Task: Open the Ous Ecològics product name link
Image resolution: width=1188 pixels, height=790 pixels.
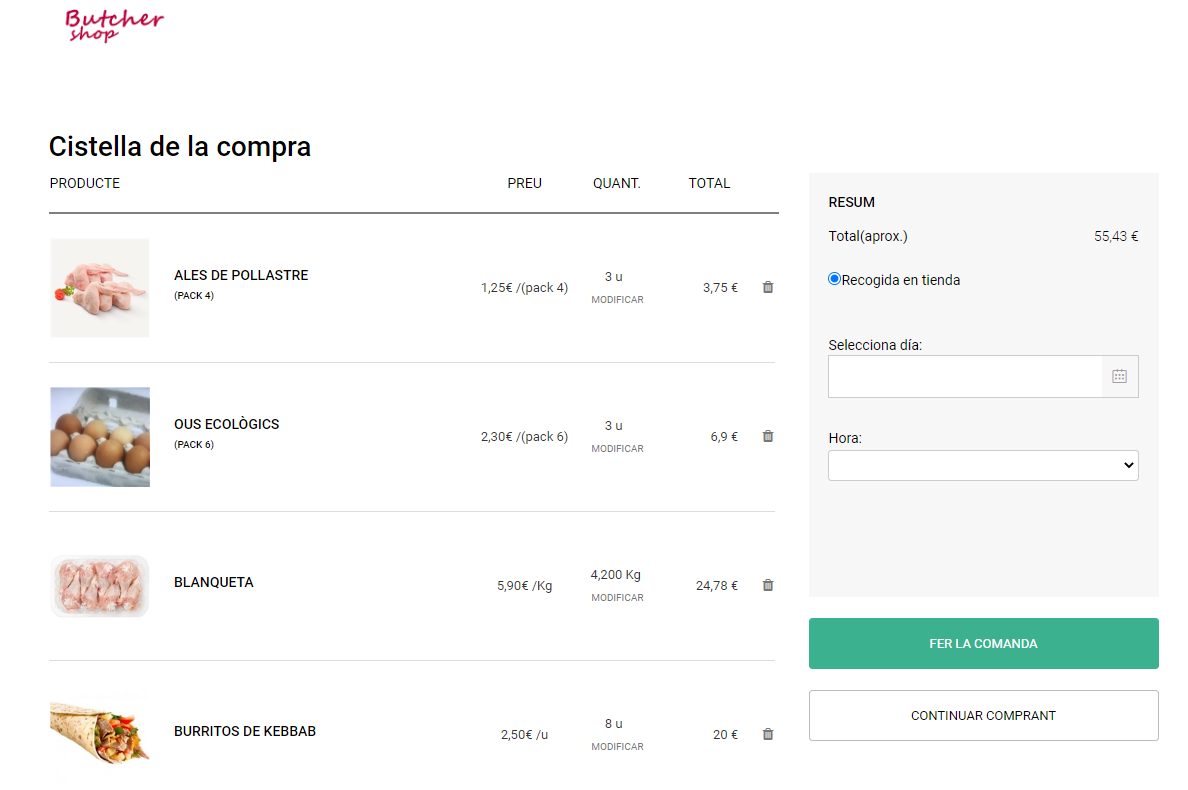Action: coord(226,424)
